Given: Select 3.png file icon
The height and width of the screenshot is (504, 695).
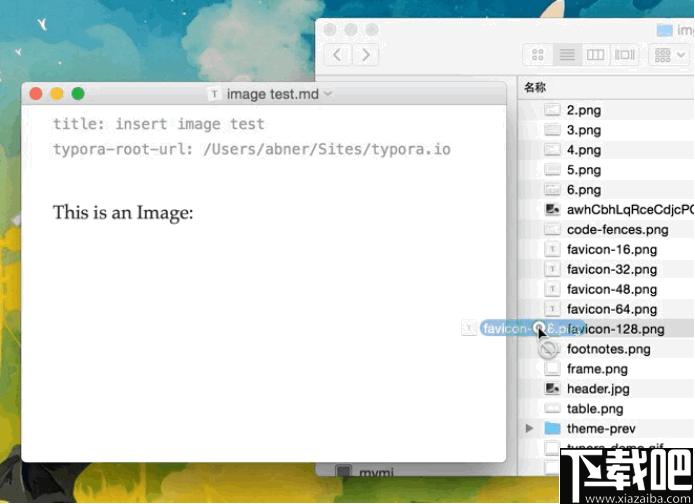Looking at the screenshot, I should (x=552, y=129).
